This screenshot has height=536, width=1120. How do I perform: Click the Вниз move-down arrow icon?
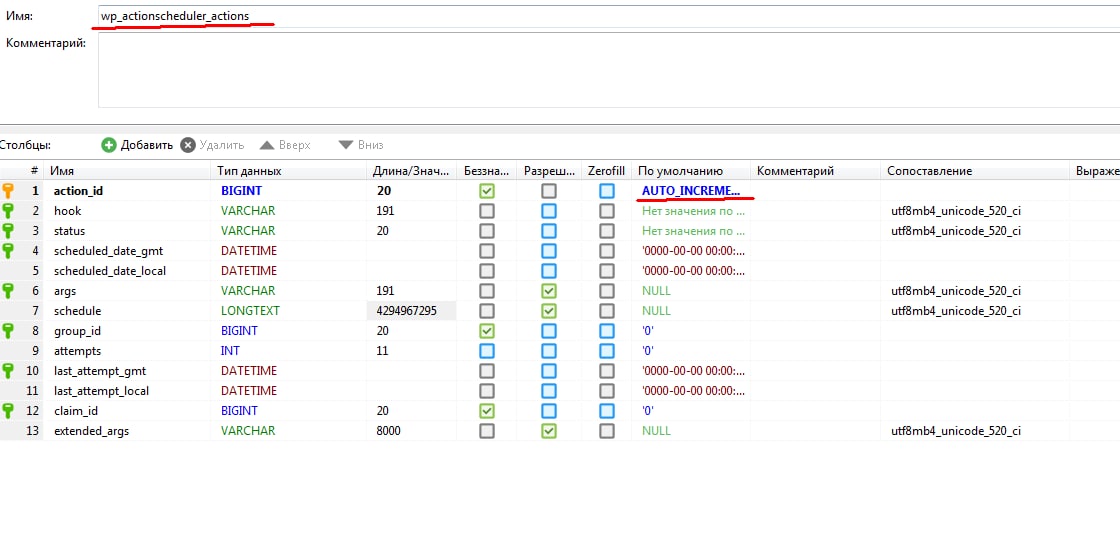tap(346, 145)
